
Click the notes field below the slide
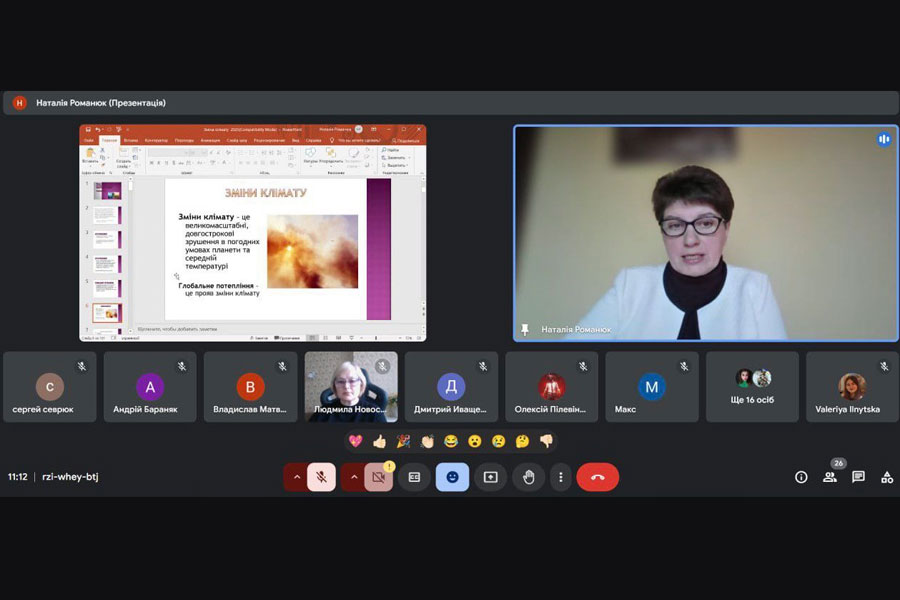click(x=278, y=329)
